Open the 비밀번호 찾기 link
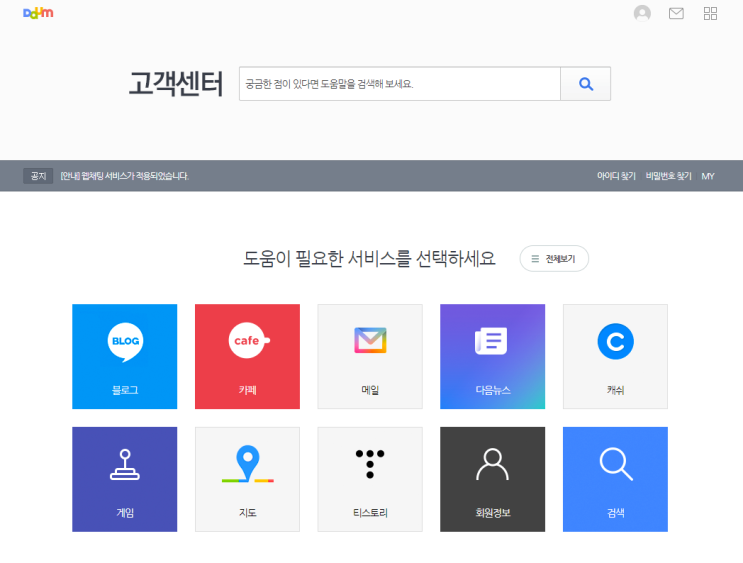This screenshot has width=743, height=563. point(669,176)
